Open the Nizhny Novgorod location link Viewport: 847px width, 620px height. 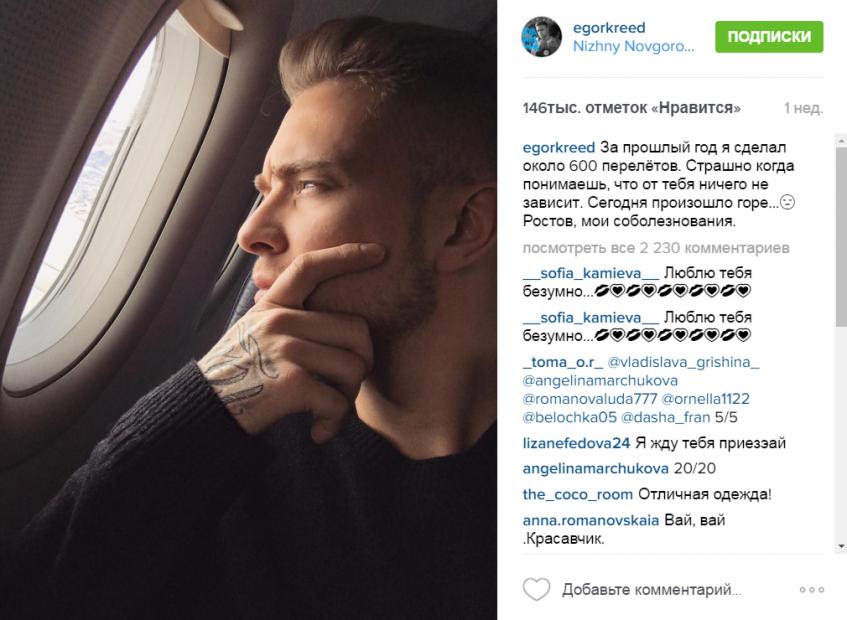coord(634,46)
